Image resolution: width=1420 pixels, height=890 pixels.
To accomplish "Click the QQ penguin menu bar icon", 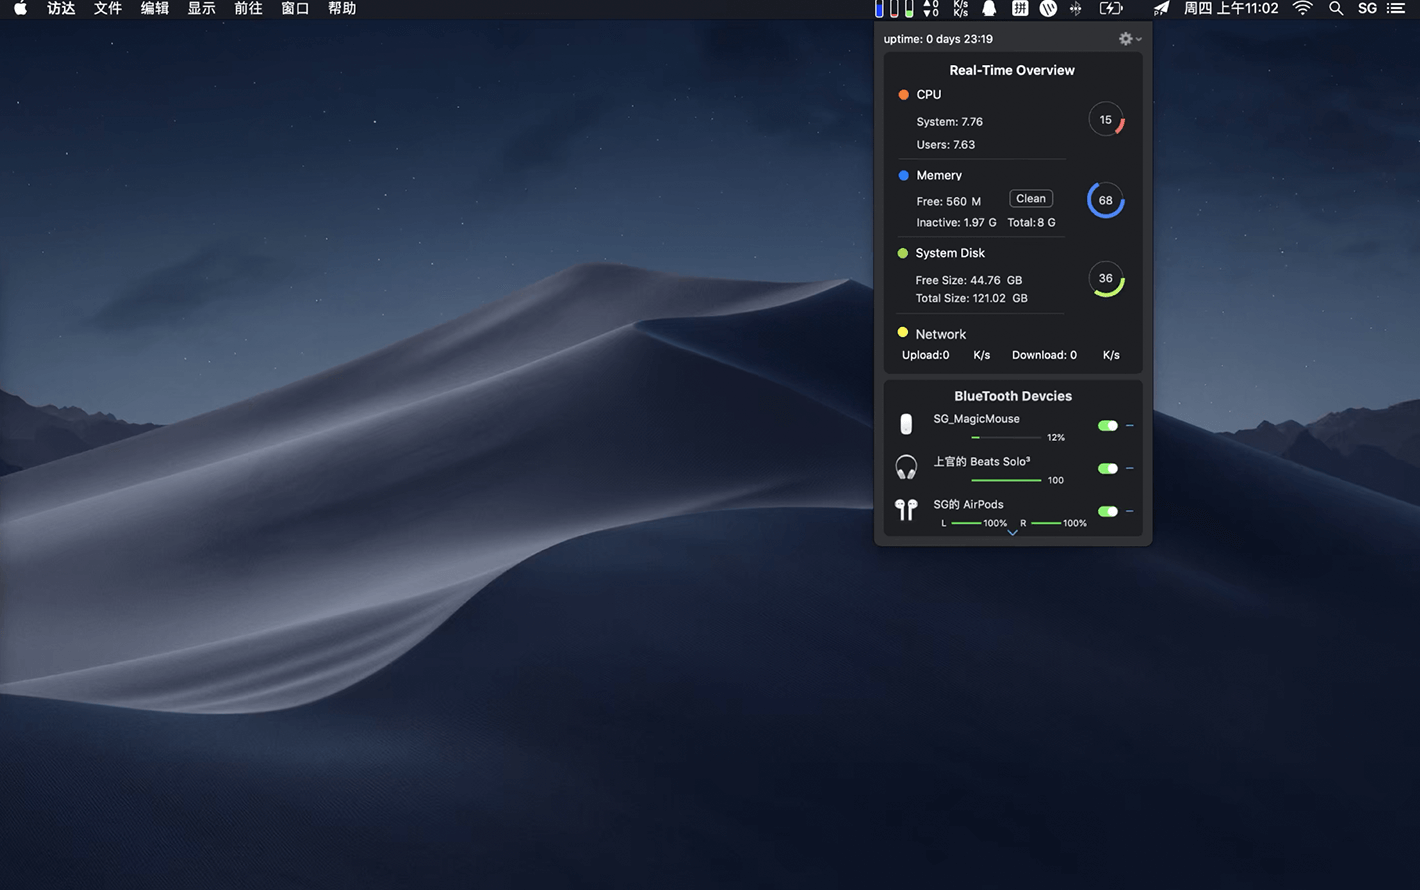I will tap(988, 9).
